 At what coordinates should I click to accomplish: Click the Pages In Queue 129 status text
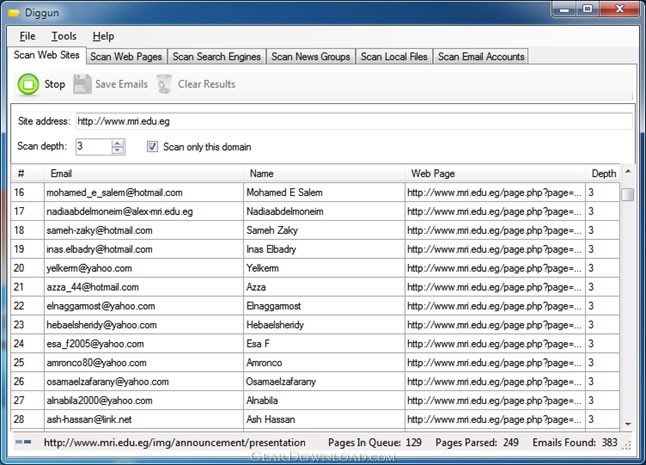pos(374,443)
